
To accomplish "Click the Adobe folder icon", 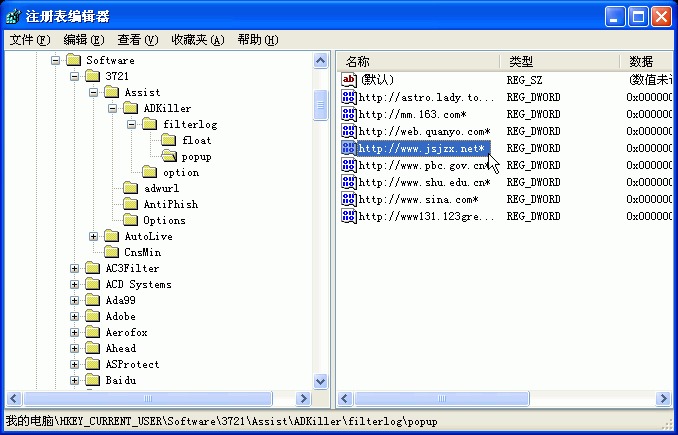I will tap(93, 316).
